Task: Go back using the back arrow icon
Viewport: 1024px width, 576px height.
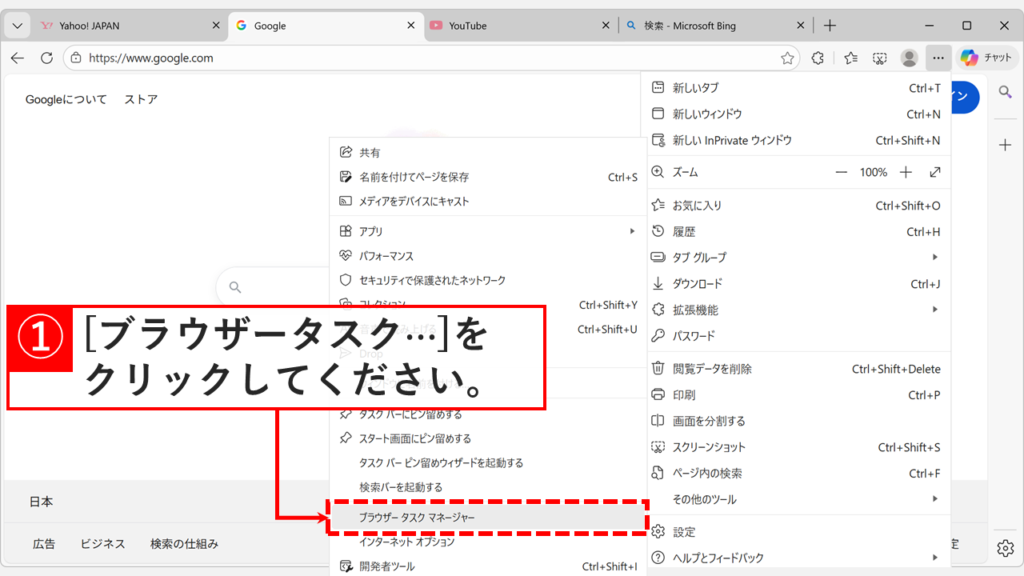Action: (18, 58)
